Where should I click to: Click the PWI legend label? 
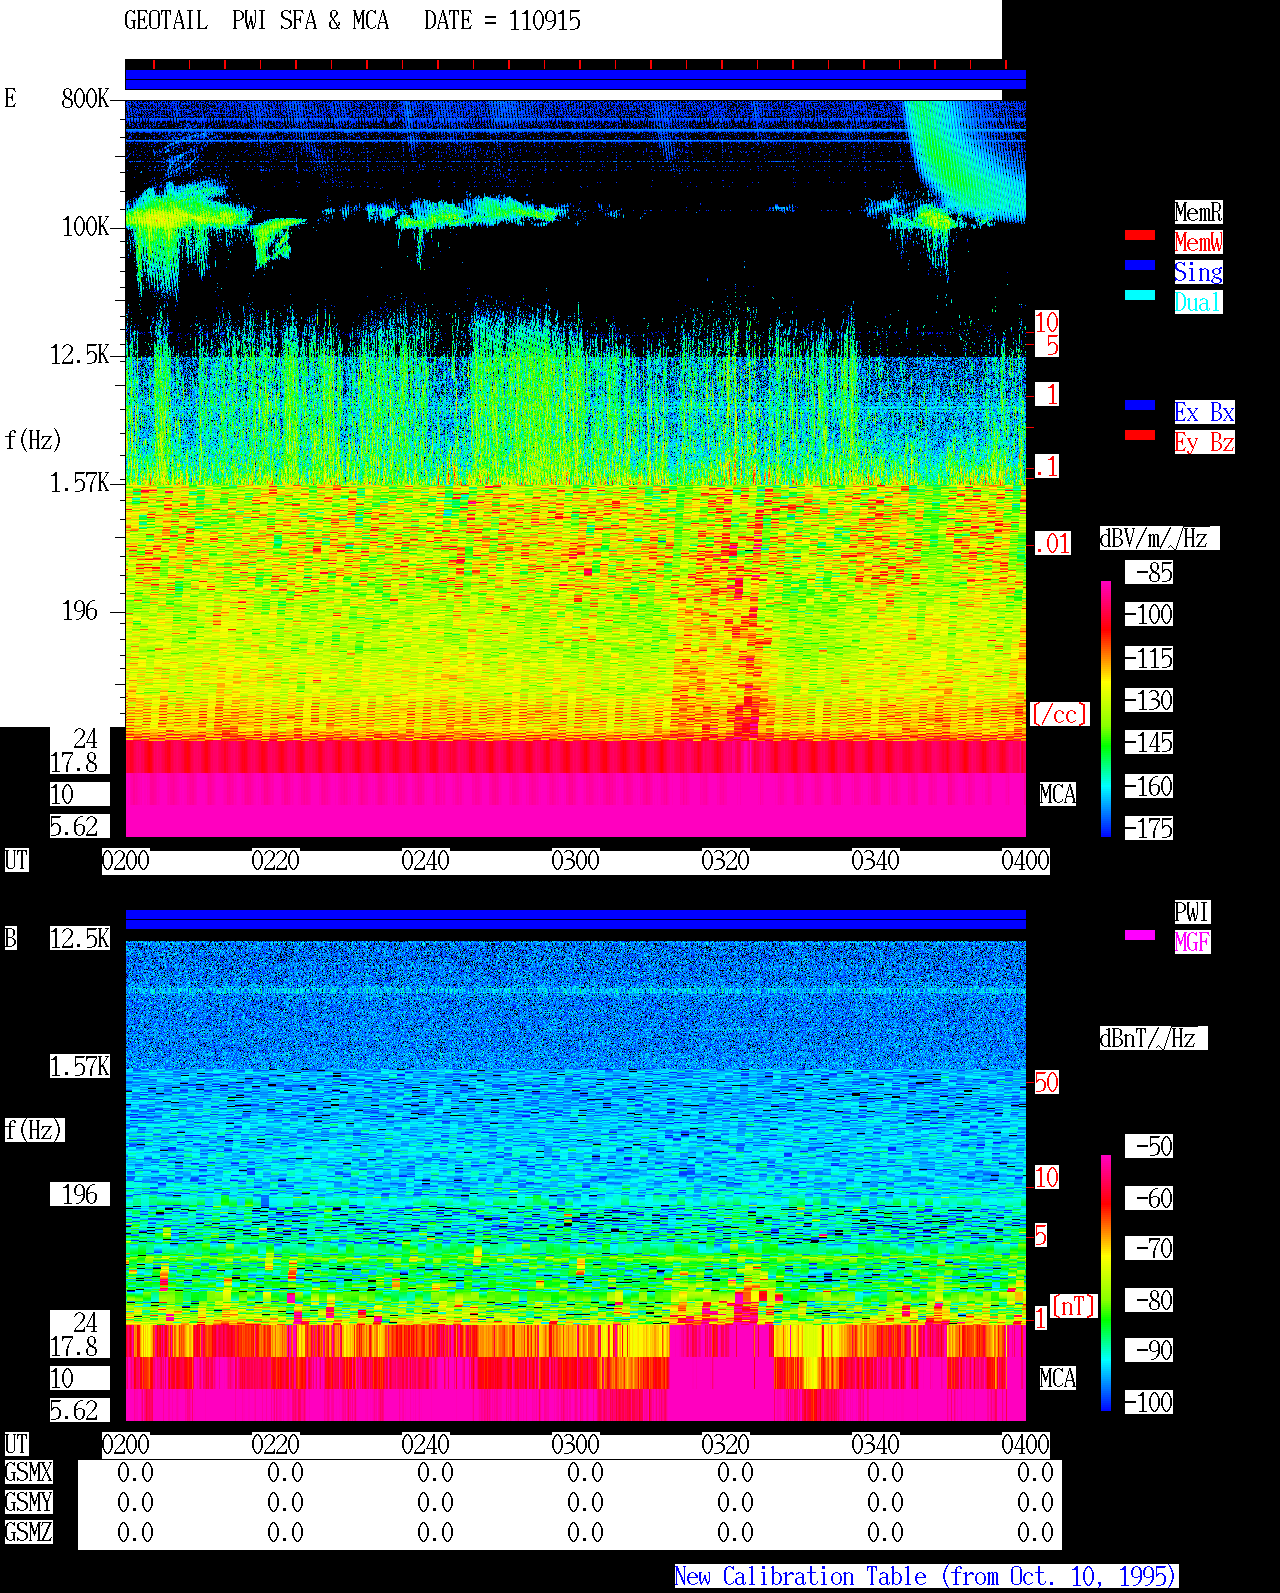pos(1192,912)
